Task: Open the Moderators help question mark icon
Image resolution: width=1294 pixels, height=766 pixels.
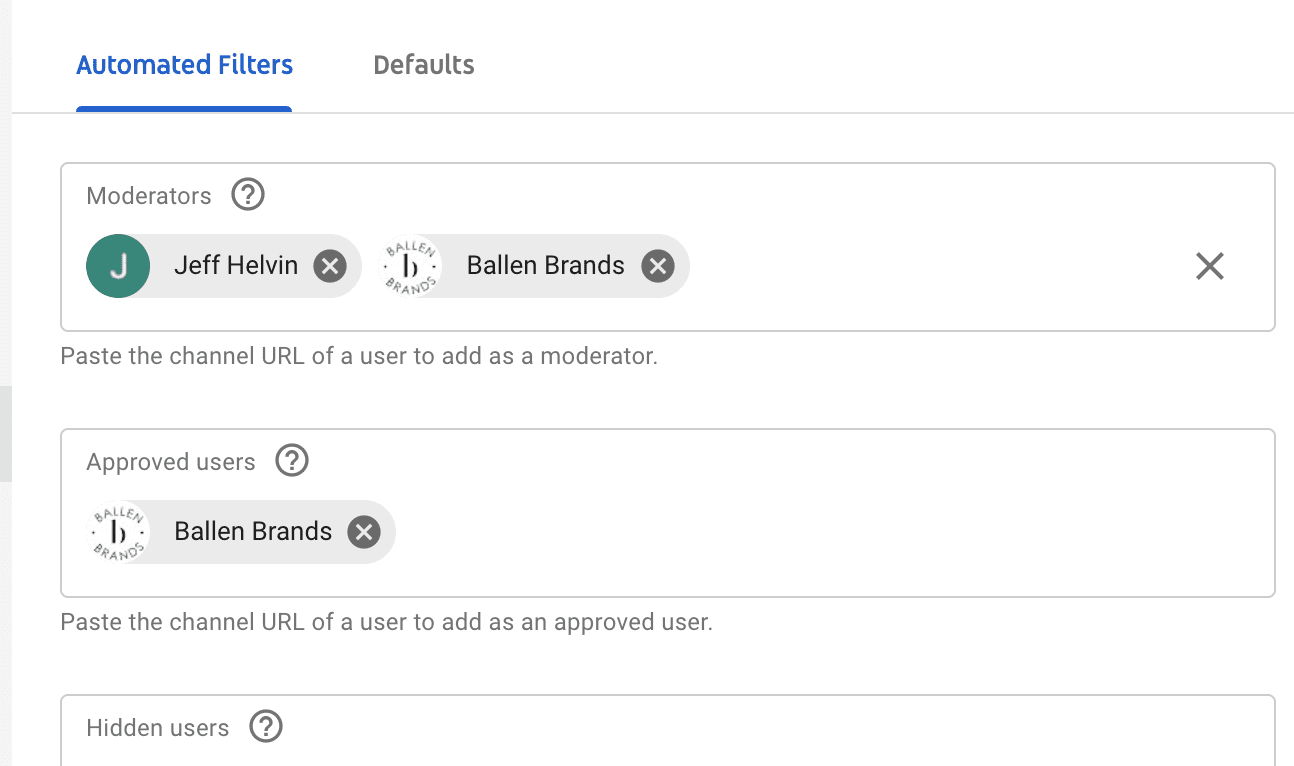Action: tap(248, 194)
